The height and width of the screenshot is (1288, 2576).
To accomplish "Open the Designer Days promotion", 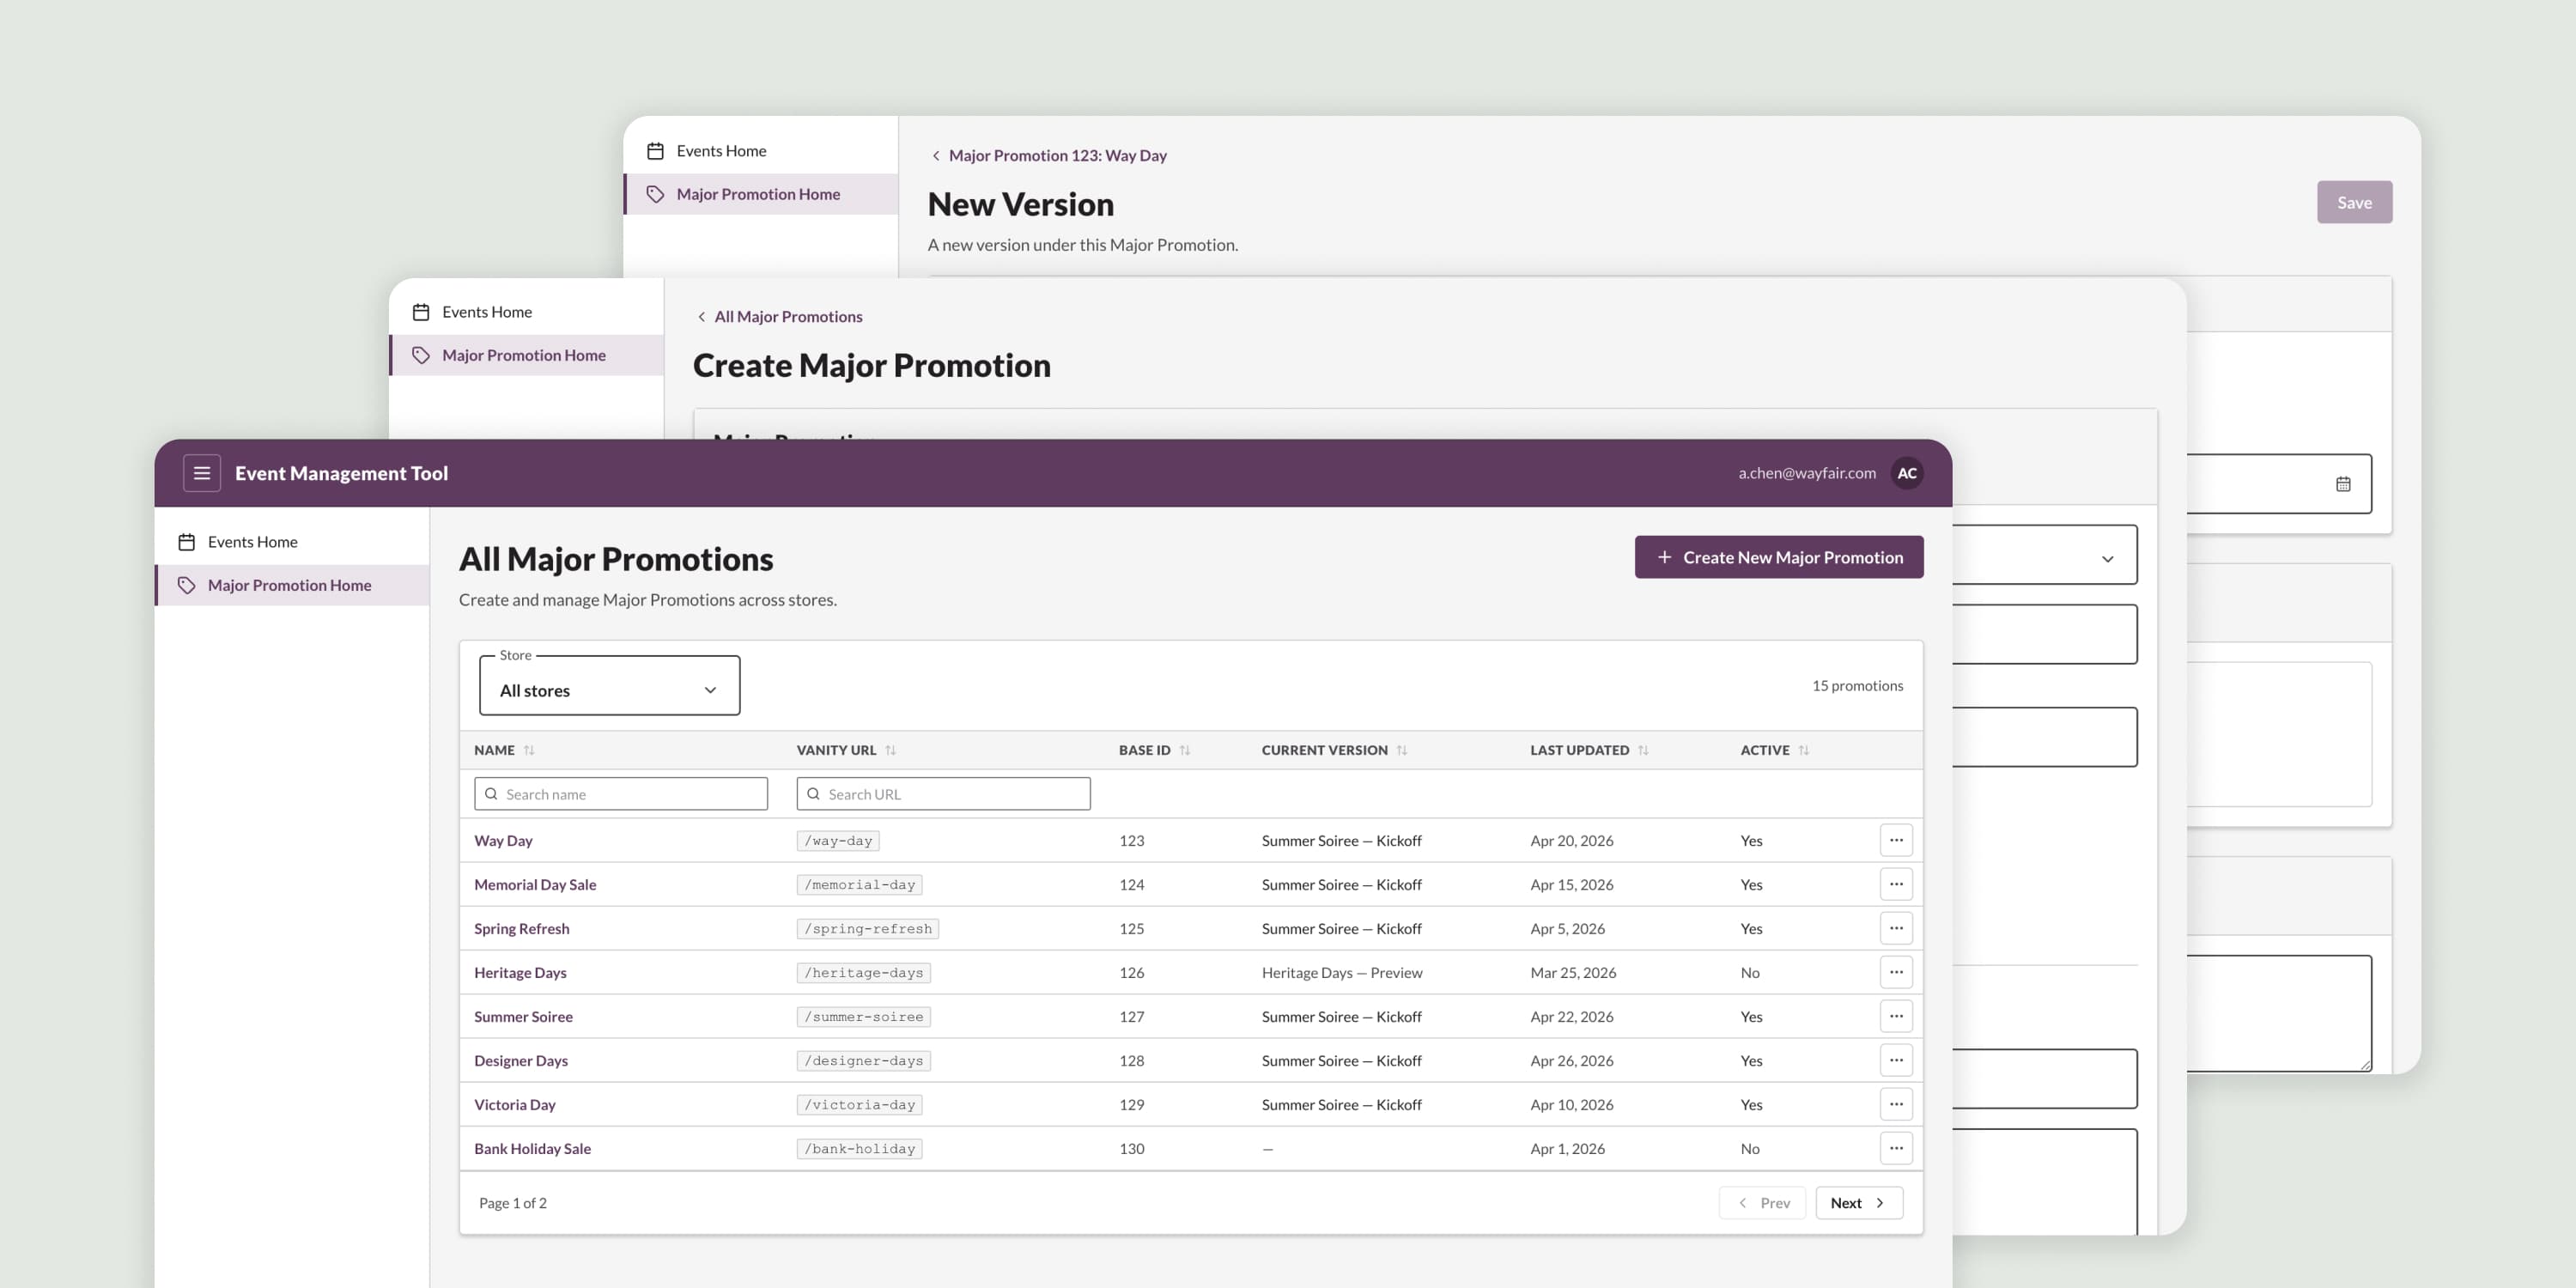I will click(521, 1061).
